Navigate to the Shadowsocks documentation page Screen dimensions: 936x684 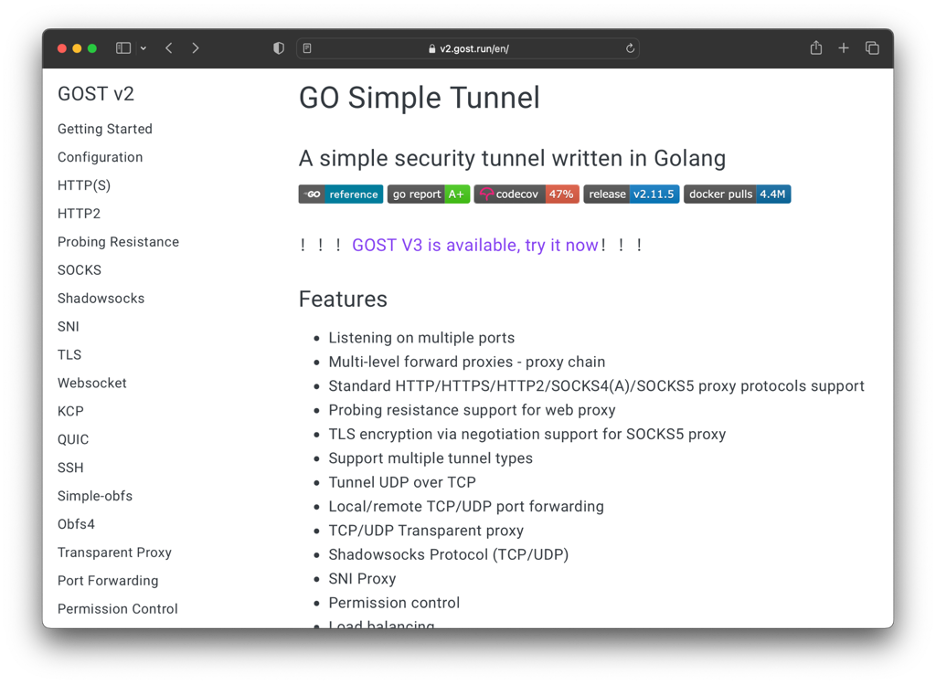(99, 298)
